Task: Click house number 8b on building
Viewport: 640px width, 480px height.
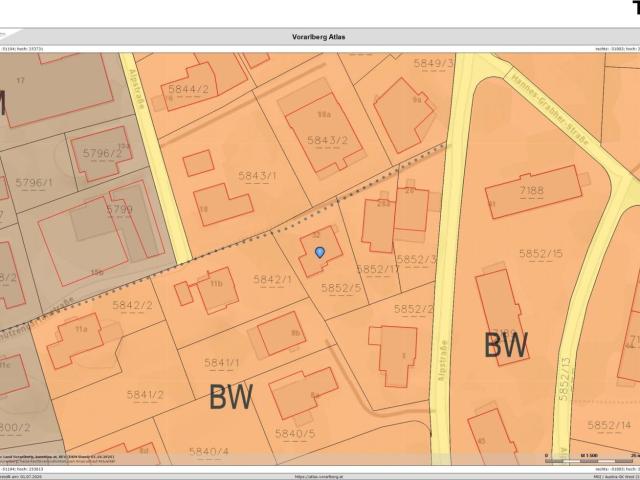Action: click(295, 333)
